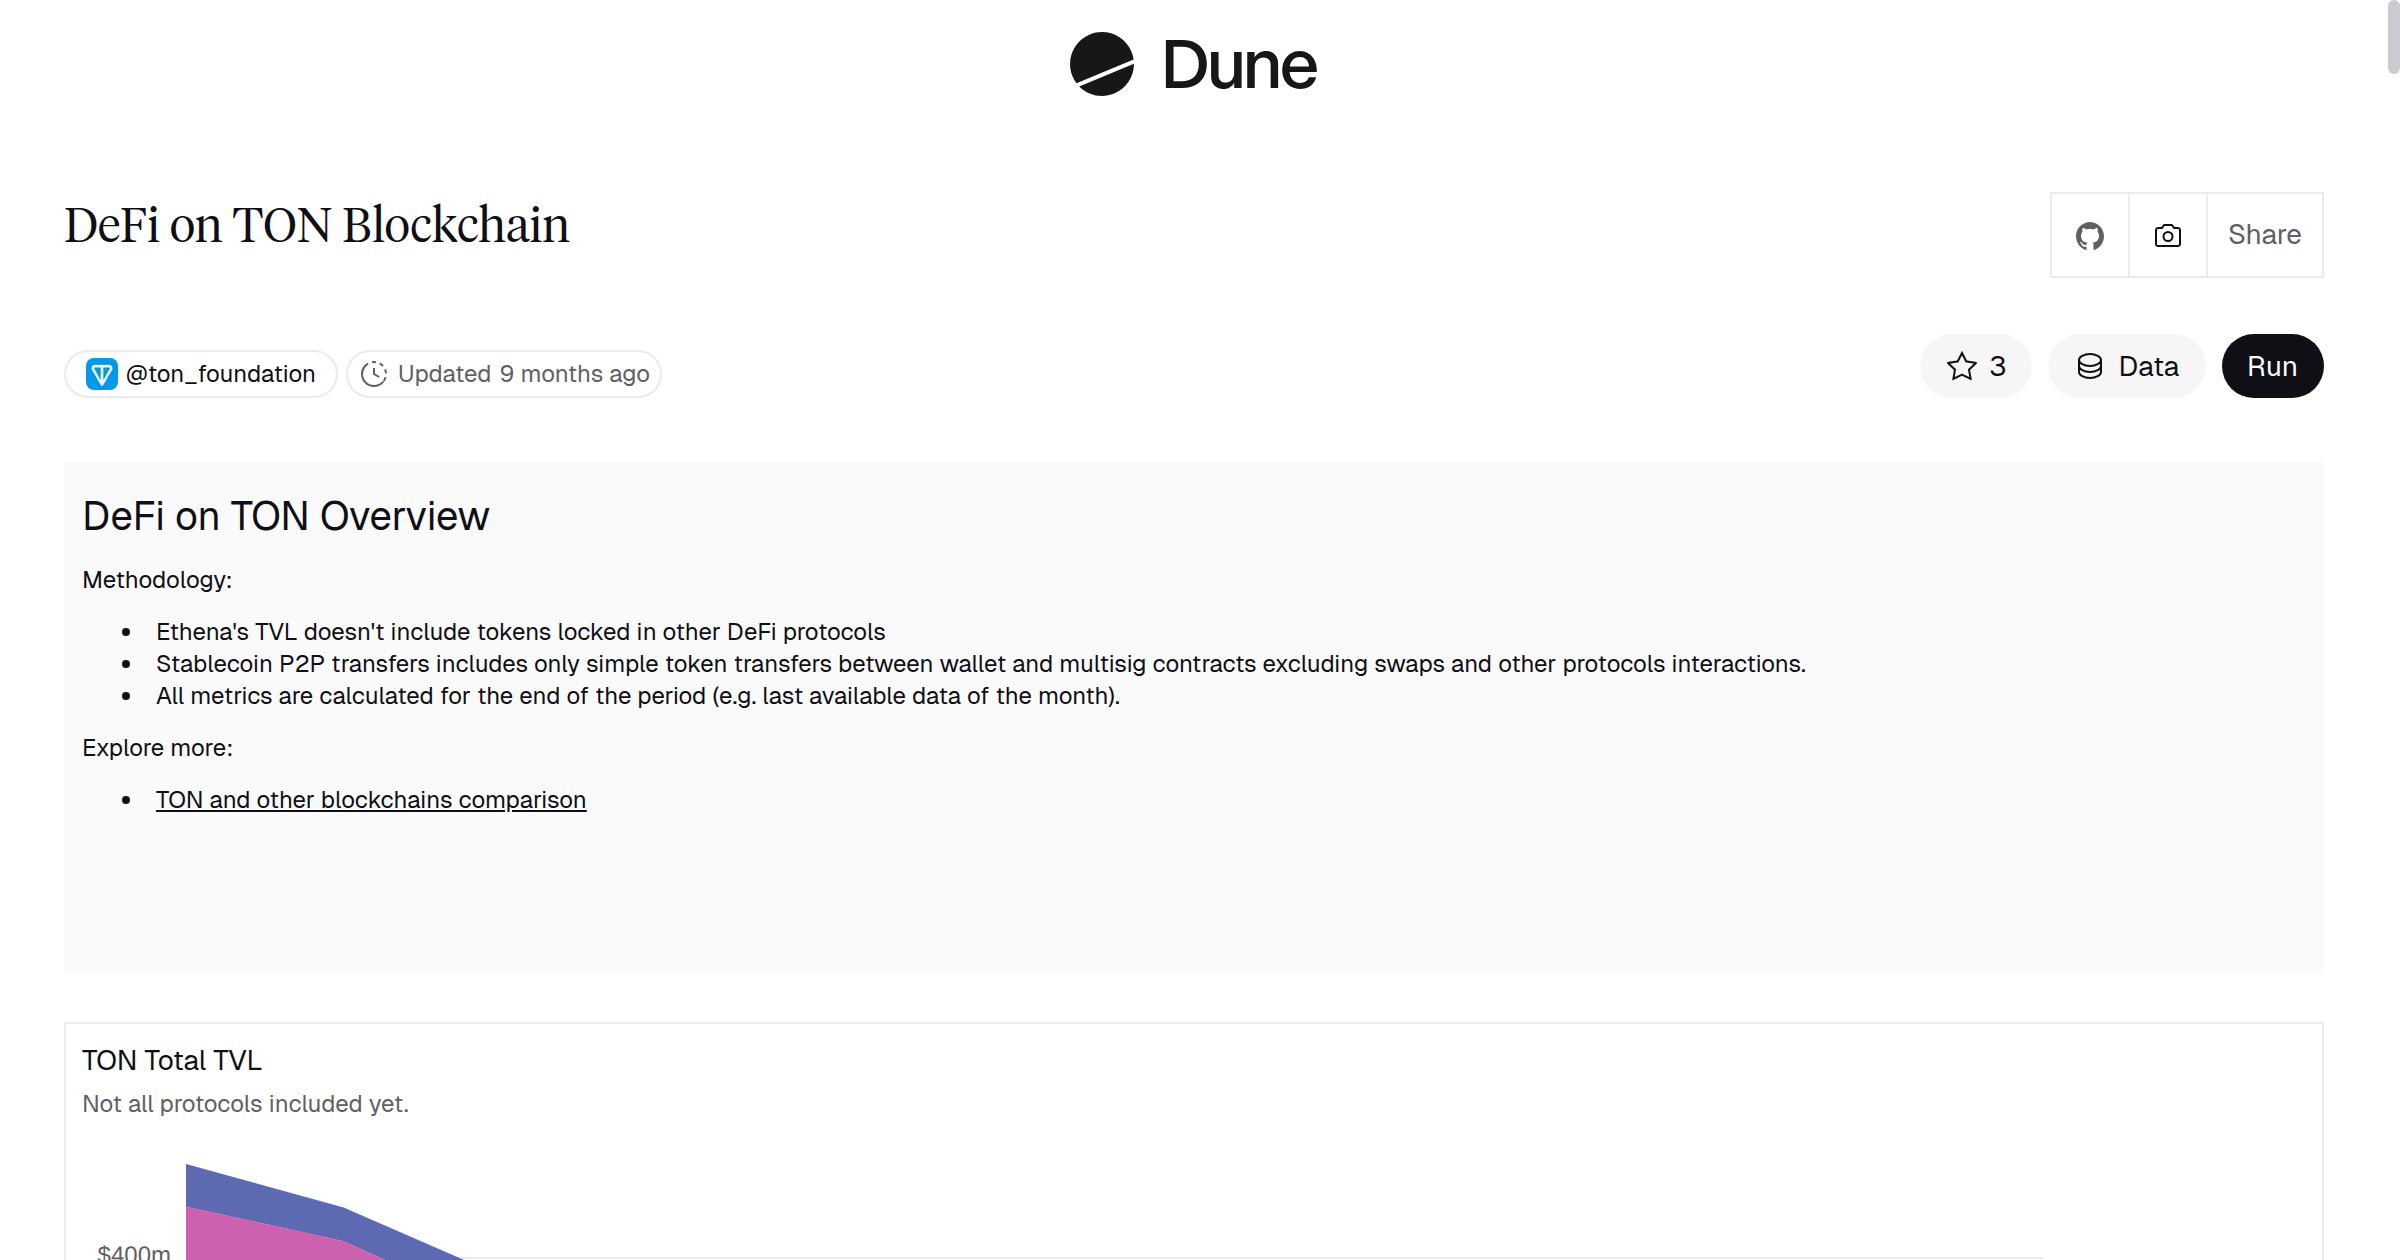Viewport: 2400px width, 1260px height.
Task: Click the clock icon next to Updated label
Action: coord(374,373)
